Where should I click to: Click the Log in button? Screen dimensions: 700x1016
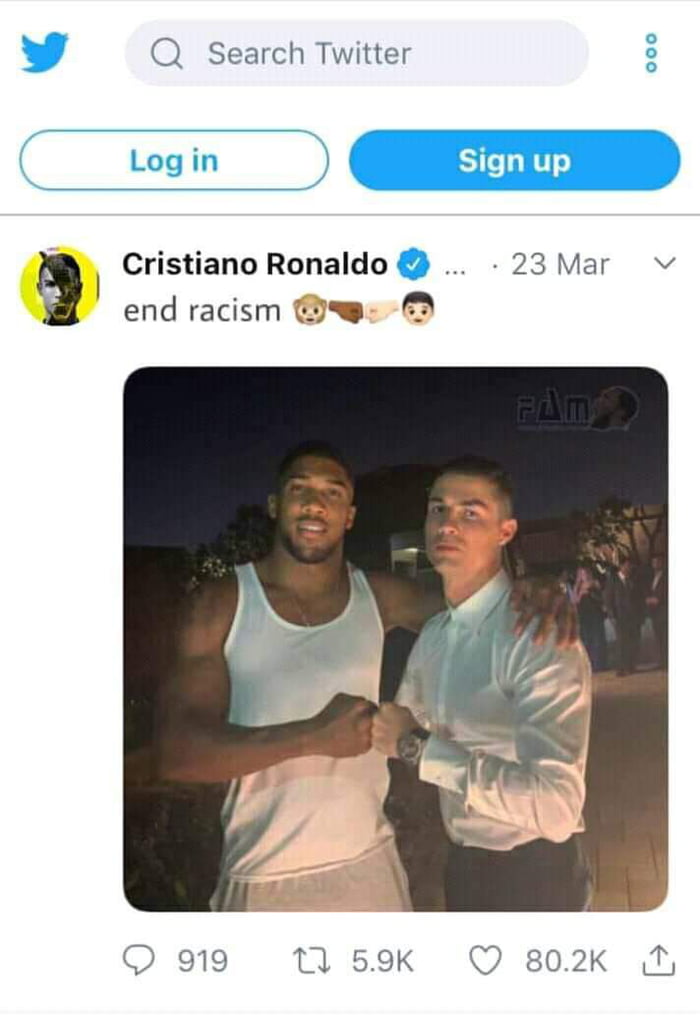pyautogui.click(x=174, y=160)
